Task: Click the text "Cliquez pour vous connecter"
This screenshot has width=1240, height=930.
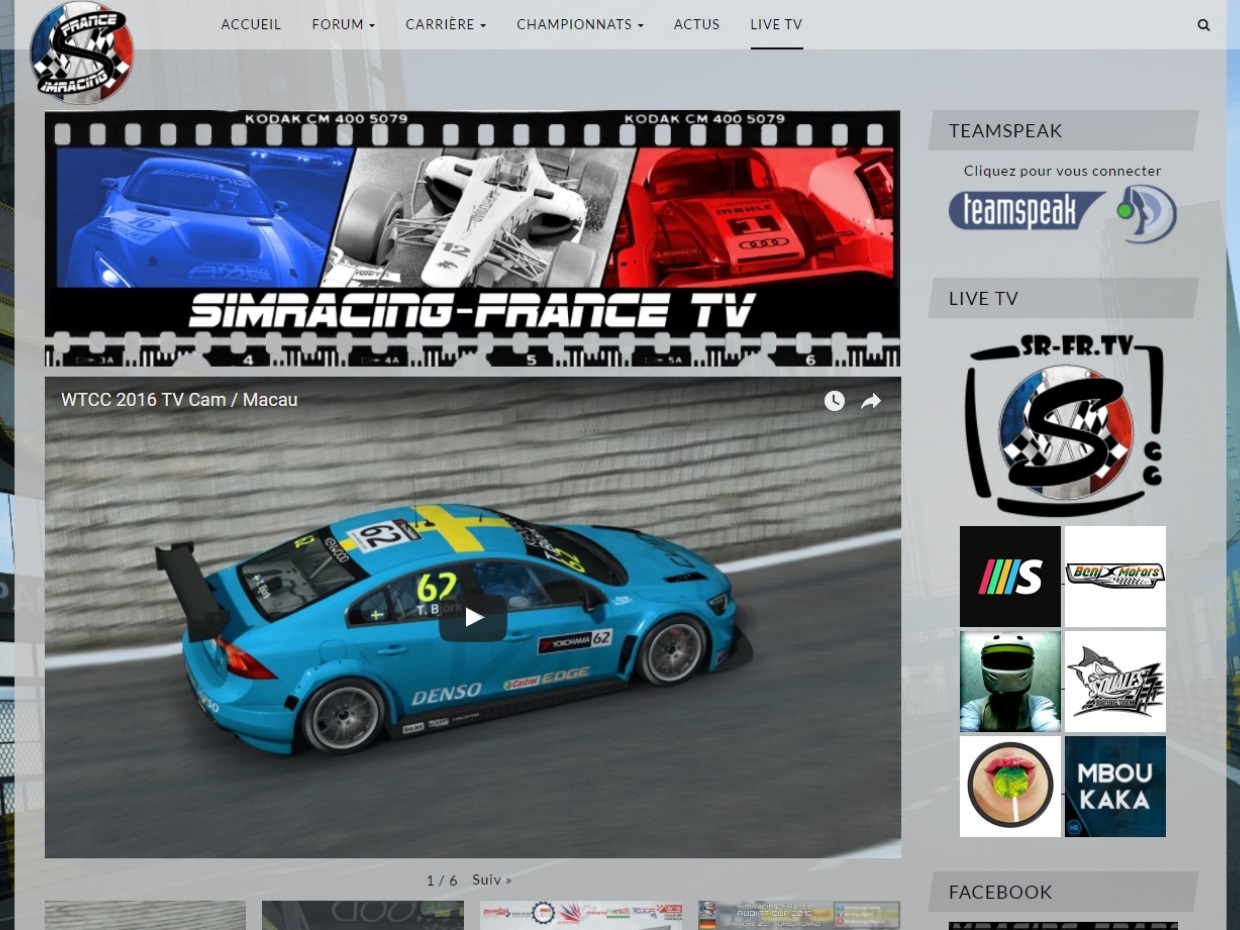Action: [1063, 171]
